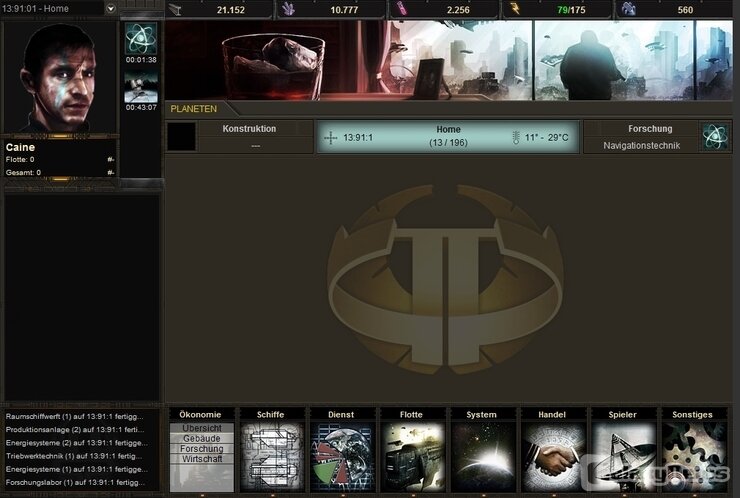The height and width of the screenshot is (498, 740).
Task: Open the System planet horizon icon
Action: [483, 457]
